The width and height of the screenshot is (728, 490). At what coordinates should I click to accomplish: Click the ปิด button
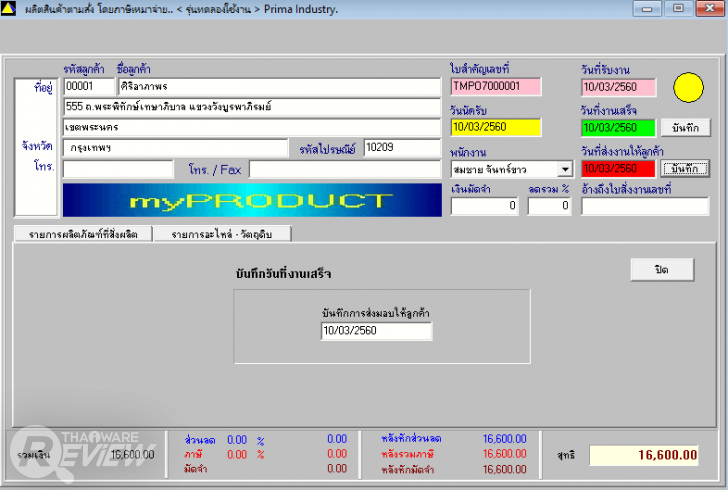[x=662, y=269]
